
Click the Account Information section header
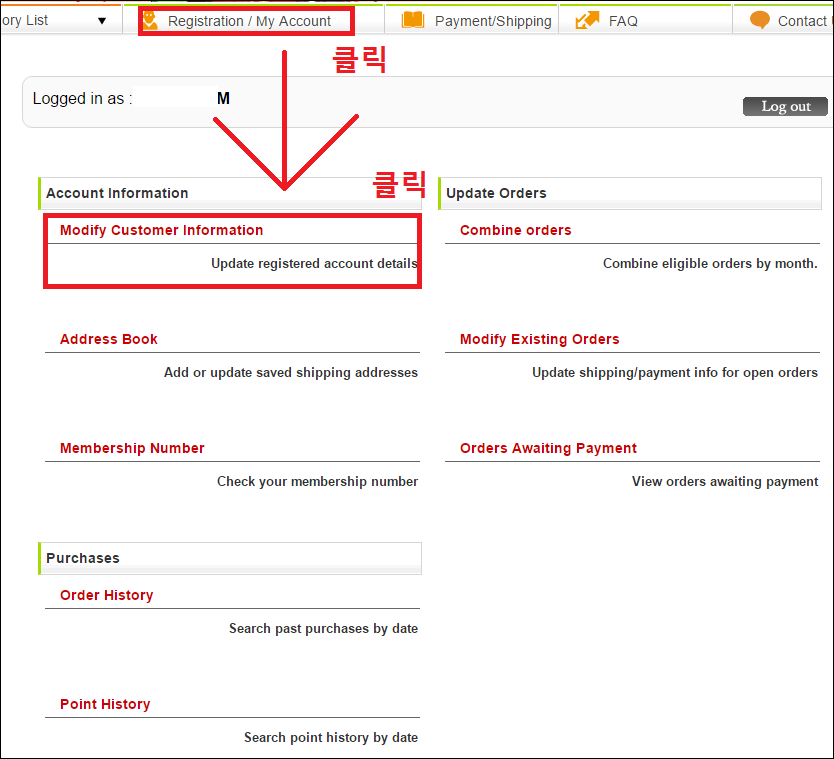point(117,193)
